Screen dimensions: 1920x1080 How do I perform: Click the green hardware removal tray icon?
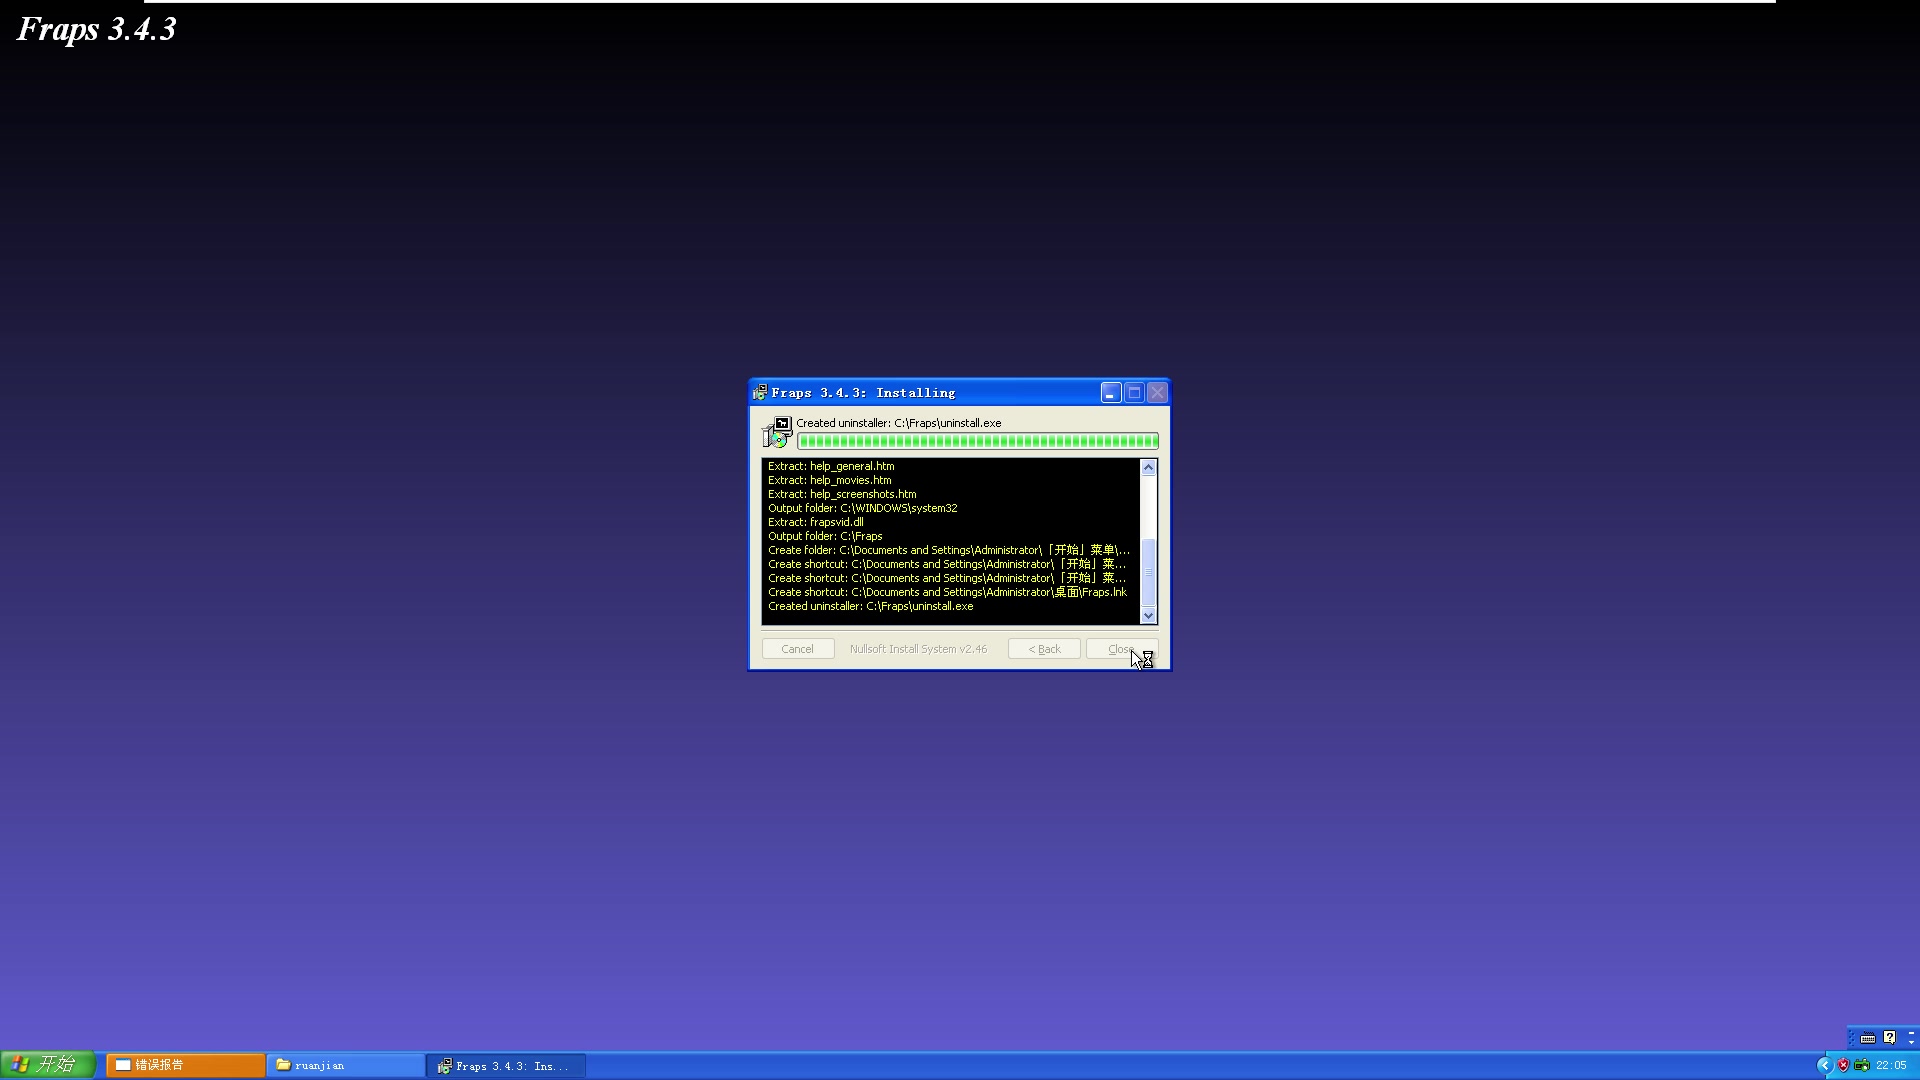pos(1861,1066)
